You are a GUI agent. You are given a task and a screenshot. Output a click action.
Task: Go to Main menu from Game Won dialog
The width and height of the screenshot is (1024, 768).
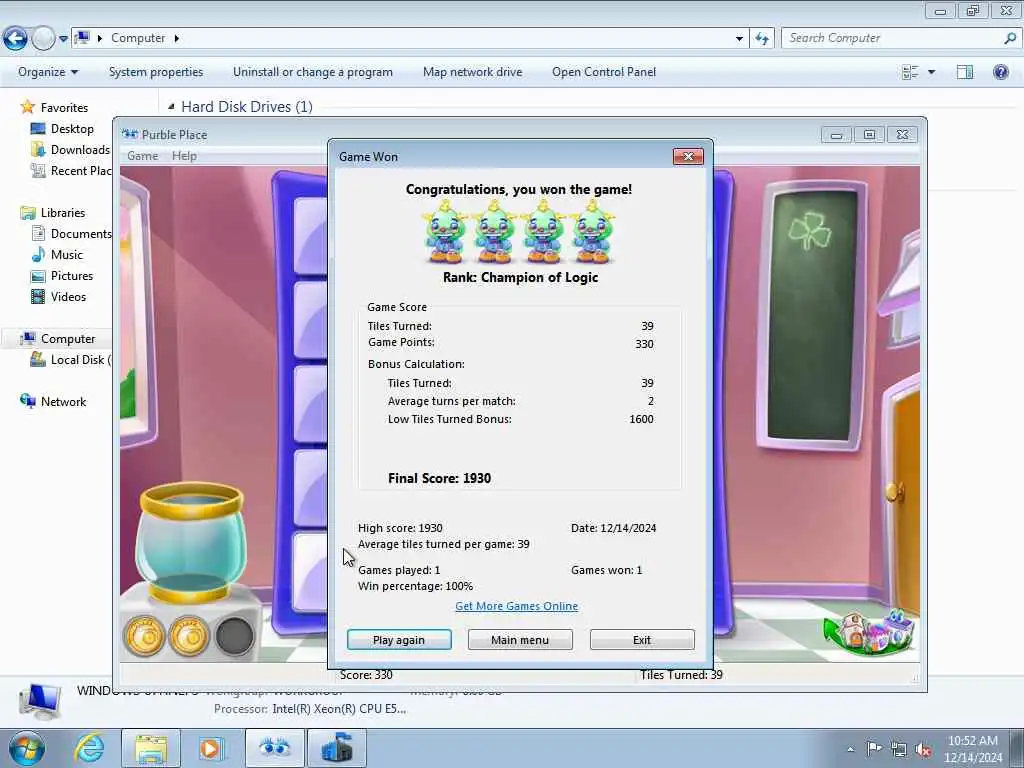click(520, 640)
